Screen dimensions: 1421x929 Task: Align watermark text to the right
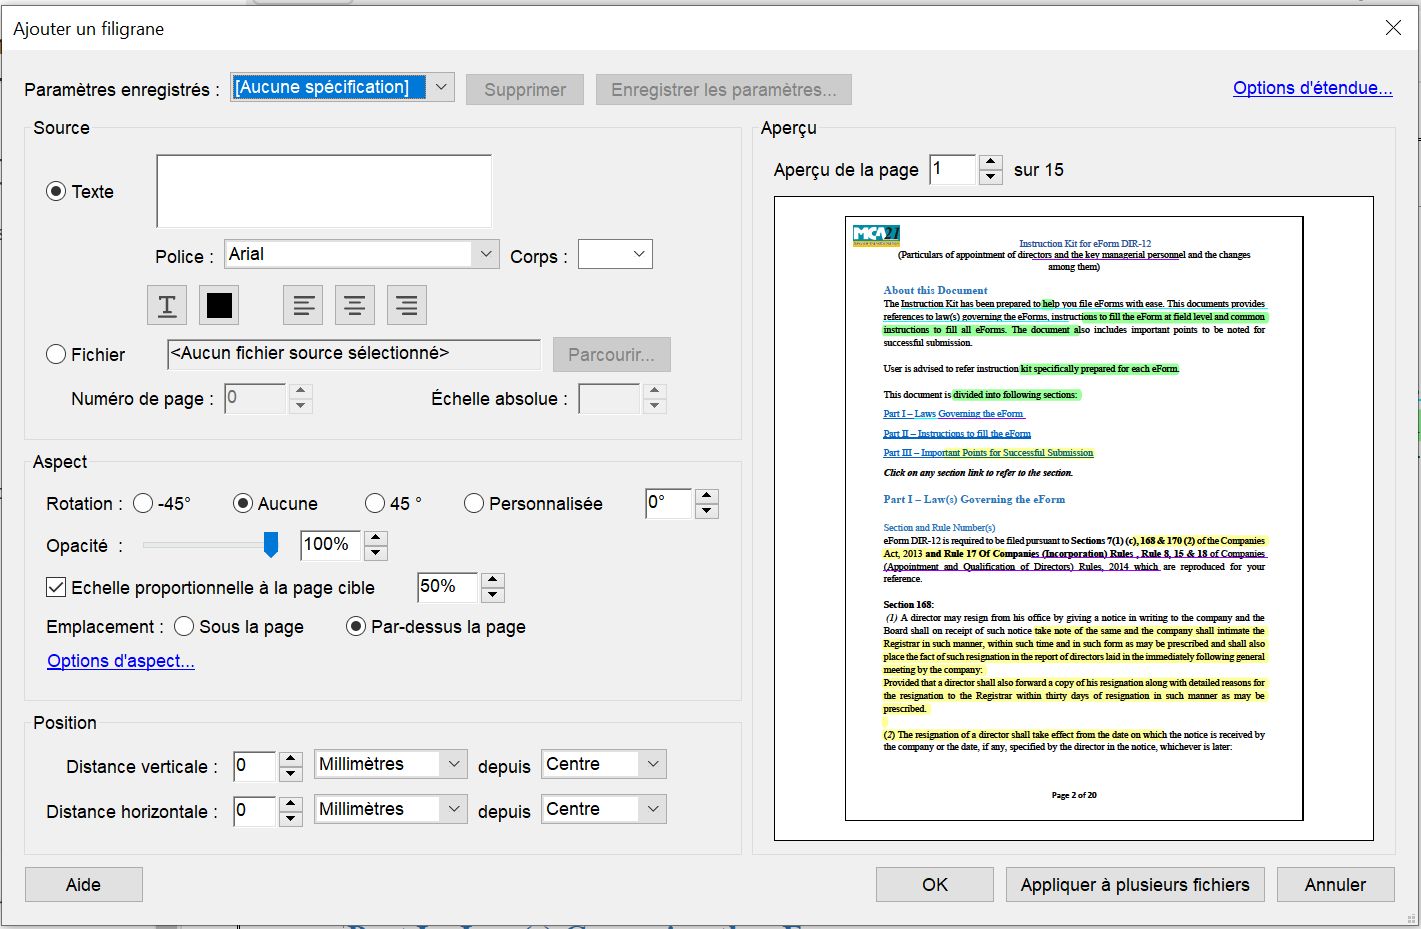coord(406,306)
